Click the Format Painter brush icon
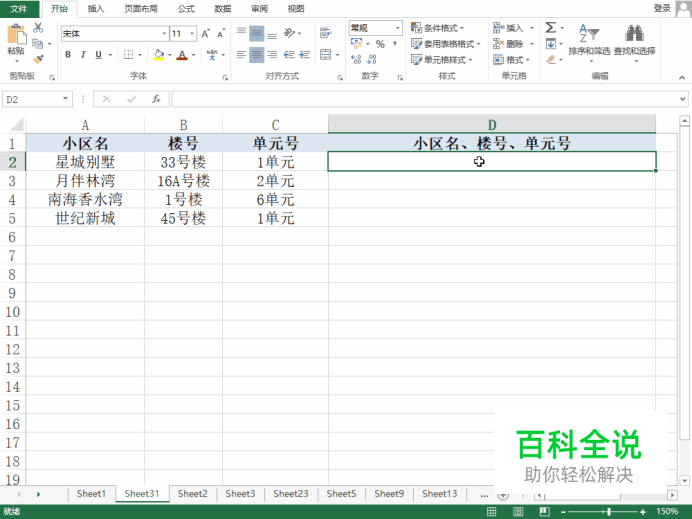692x519 pixels. (x=38, y=58)
